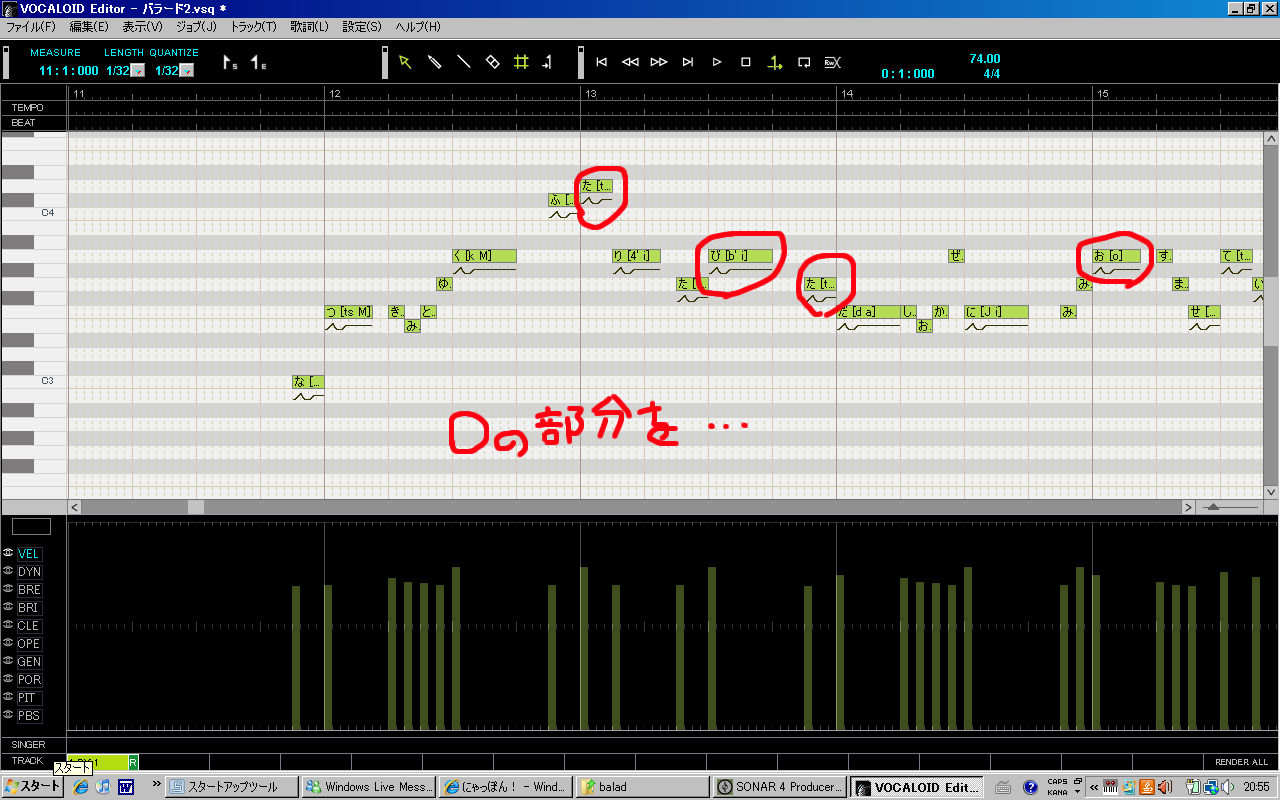Toggle the eye icon next to OPE

8,643
